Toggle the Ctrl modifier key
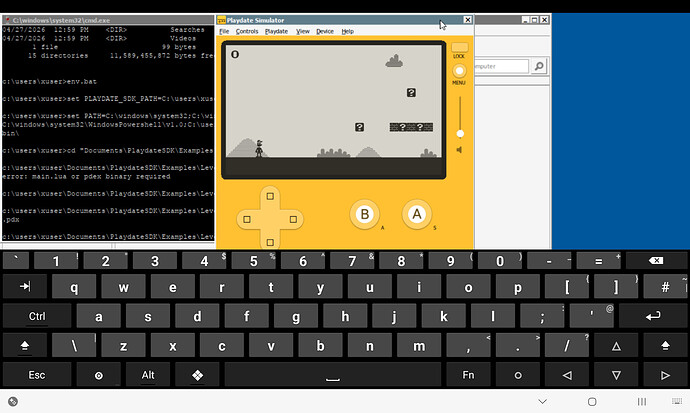Viewport: 690px width, 413px height. coord(37,316)
